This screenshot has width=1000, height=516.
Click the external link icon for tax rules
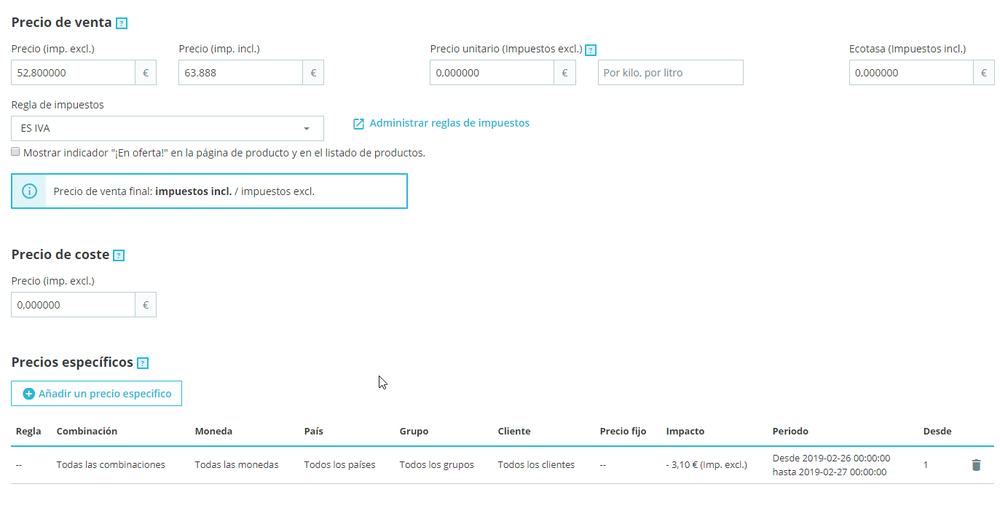click(358, 124)
